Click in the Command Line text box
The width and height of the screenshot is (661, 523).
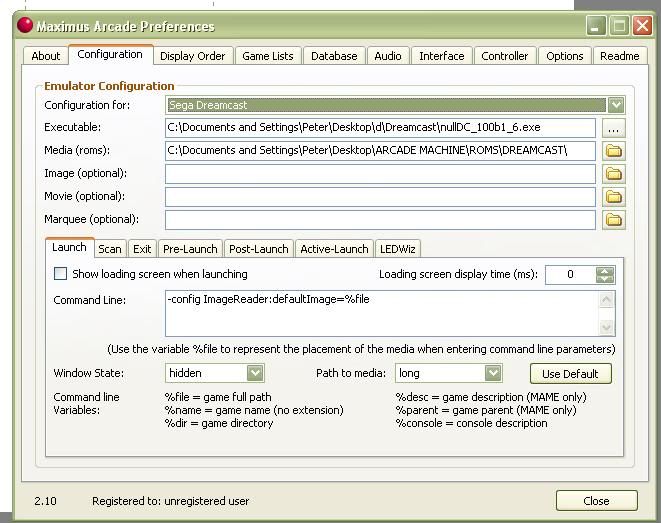[x=382, y=313]
